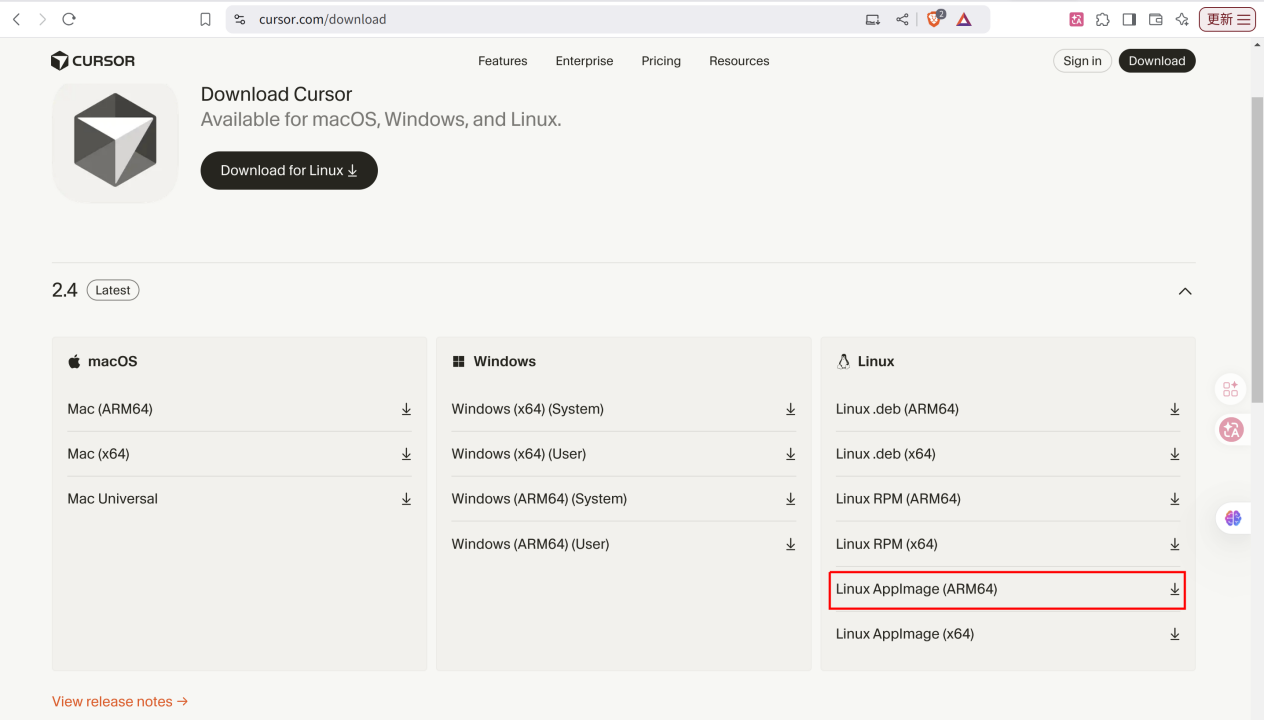Collapse the 2.4 version section chevron
Viewport: 1264px width, 720px height.
tap(1185, 291)
